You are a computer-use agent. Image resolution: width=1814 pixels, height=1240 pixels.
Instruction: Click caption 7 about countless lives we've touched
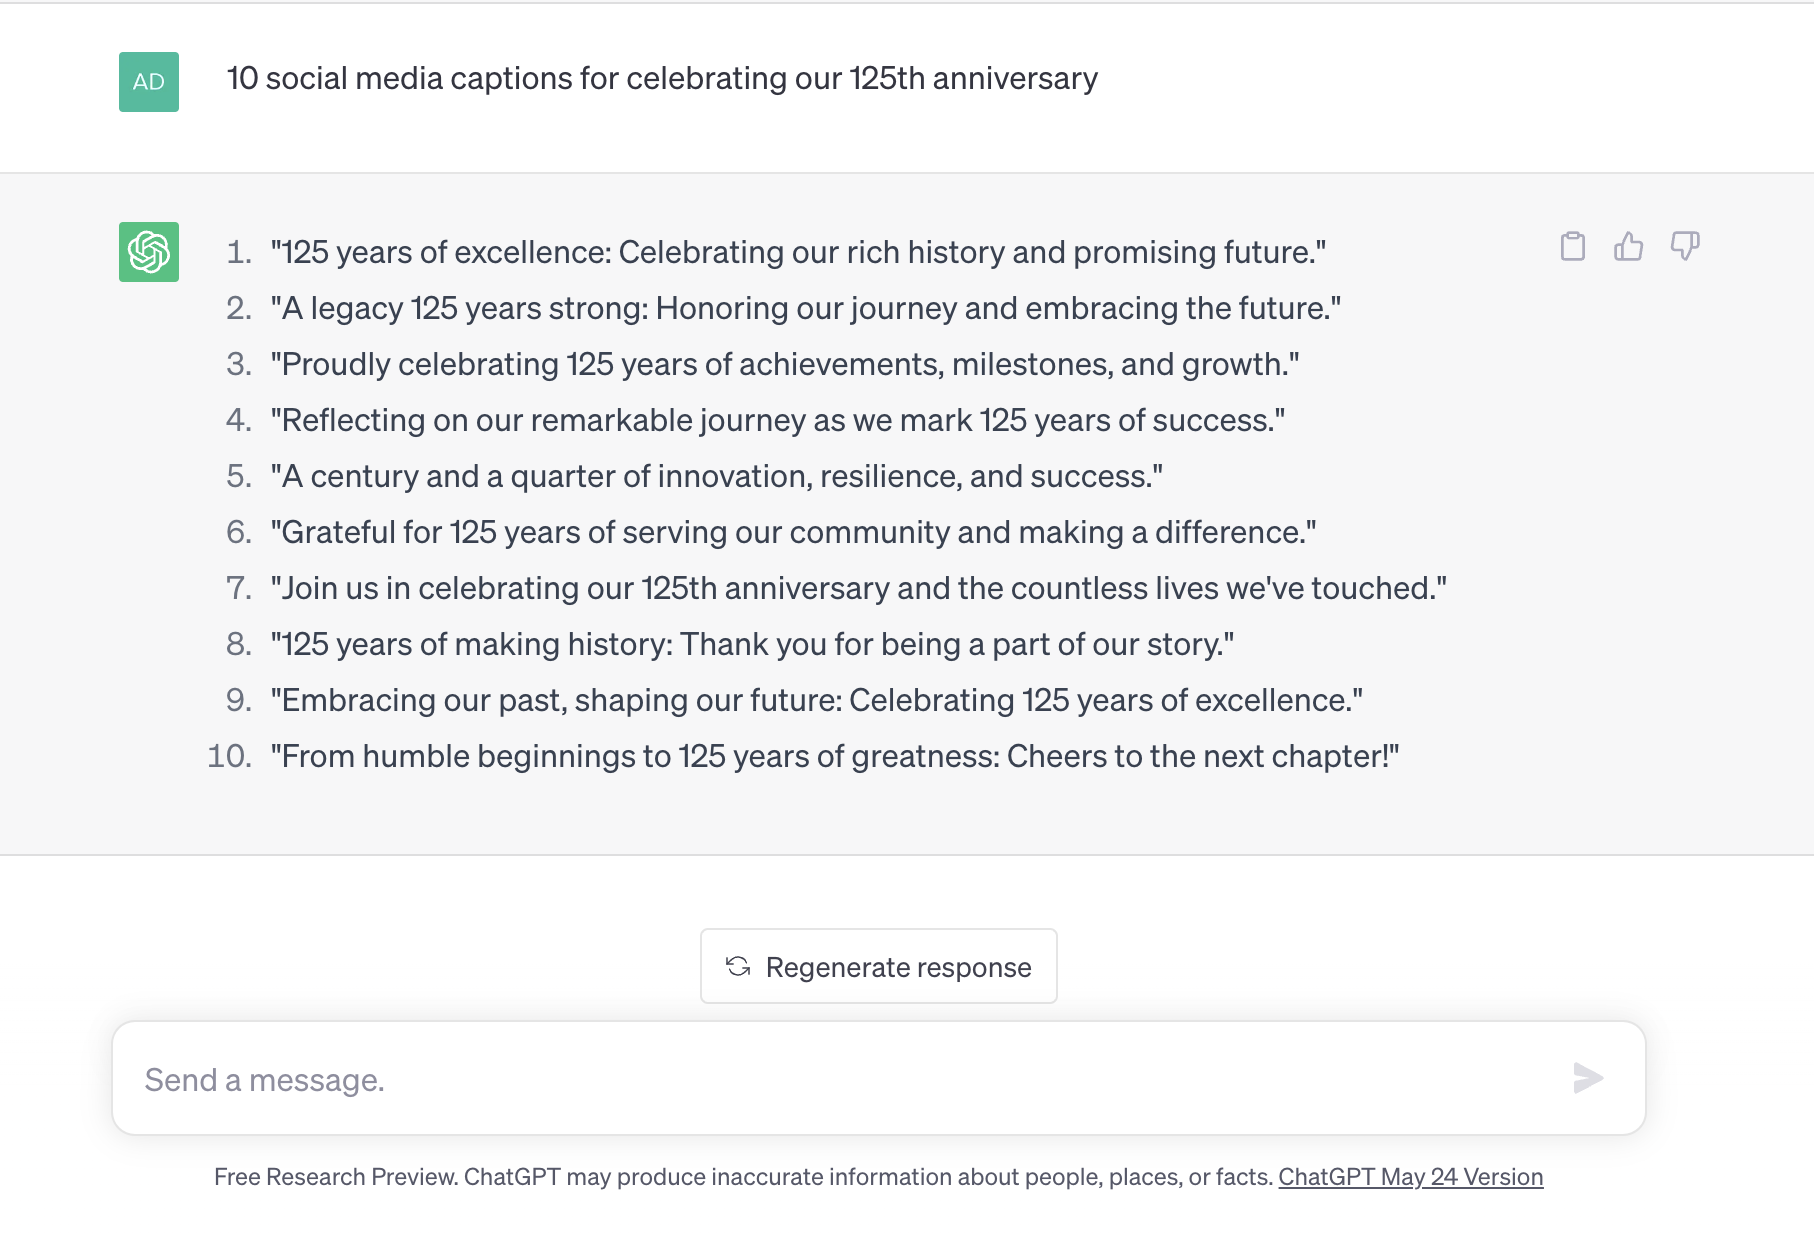[x=859, y=588]
